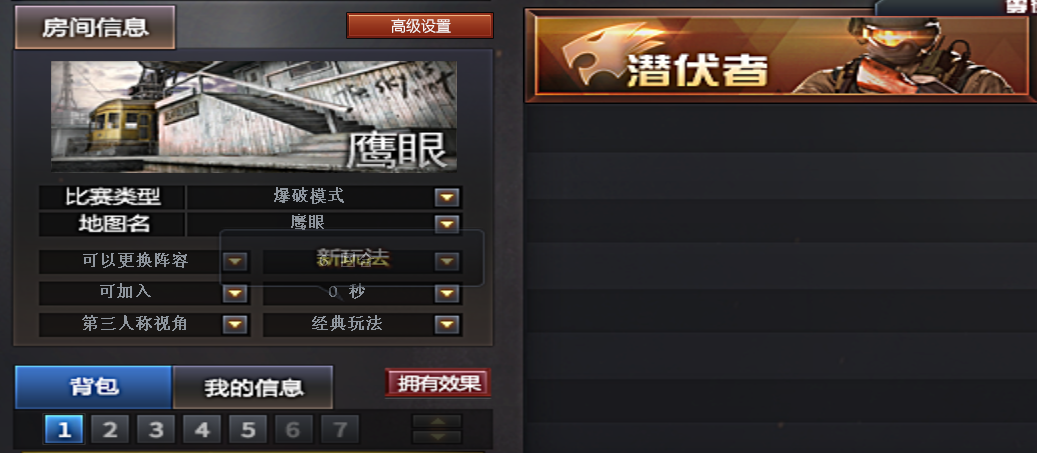
Task: Click the 鹰眼 map preview image
Action: pyautogui.click(x=254, y=116)
